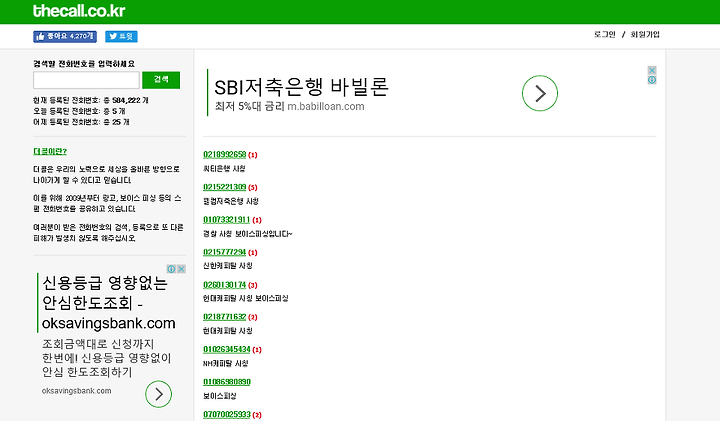The image size is (720, 421).
Task: Click the thecall.co.kr site logo
Action: click(x=79, y=11)
